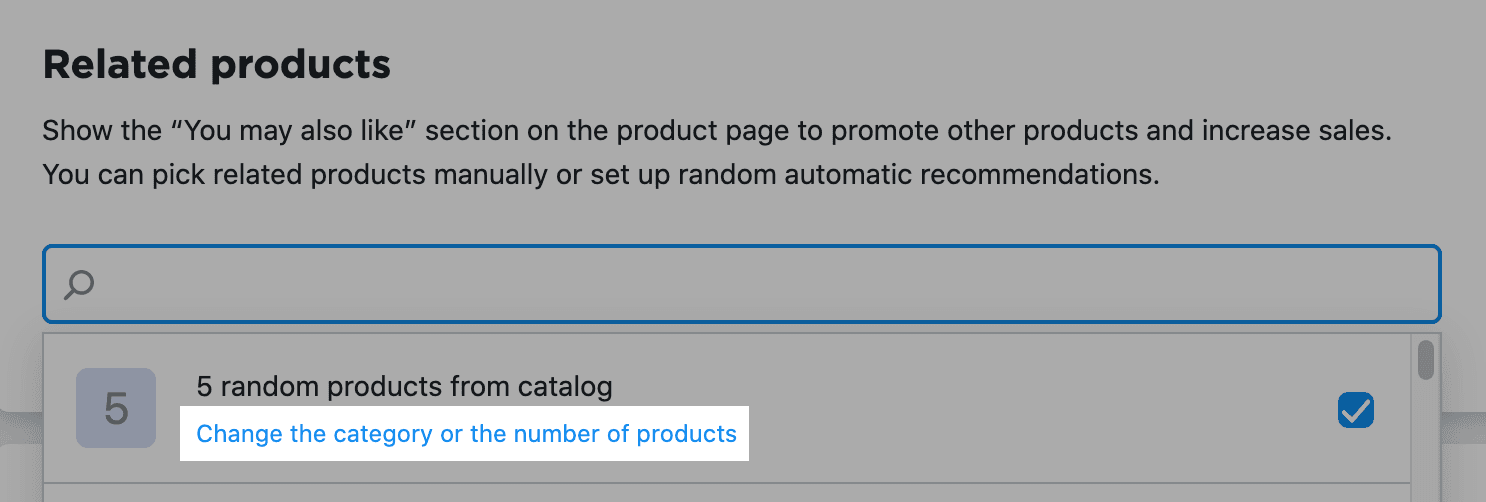Click empty space in the random products row

click(x=1000, y=409)
